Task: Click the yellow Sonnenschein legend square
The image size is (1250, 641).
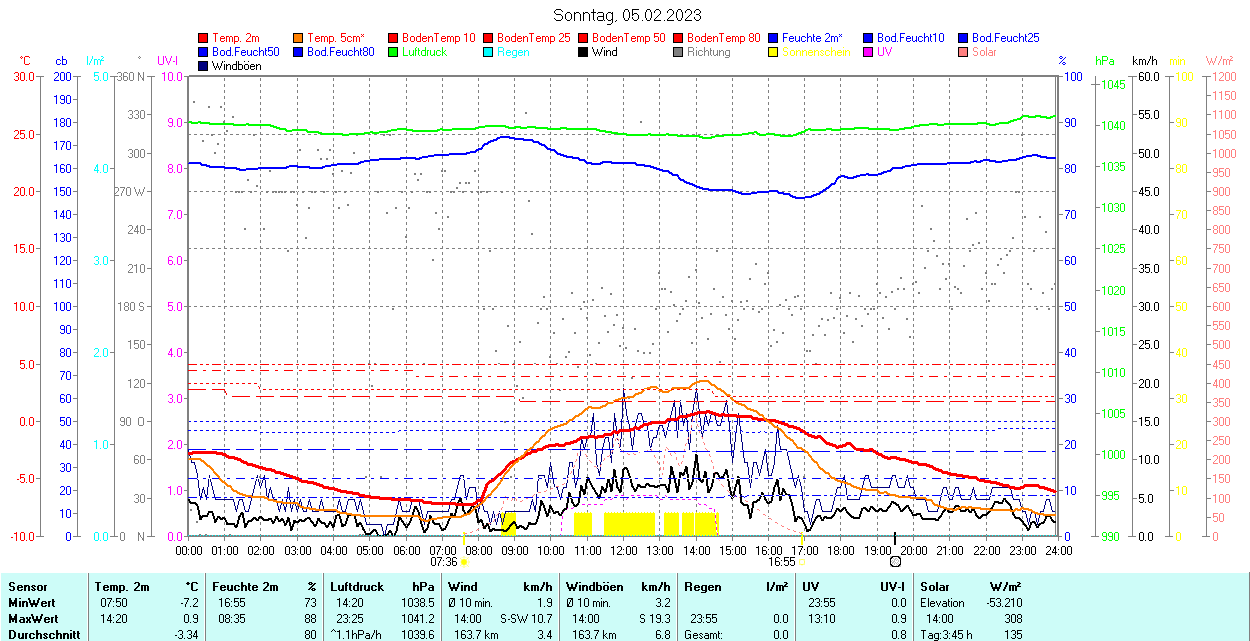Action: pyautogui.click(x=774, y=52)
